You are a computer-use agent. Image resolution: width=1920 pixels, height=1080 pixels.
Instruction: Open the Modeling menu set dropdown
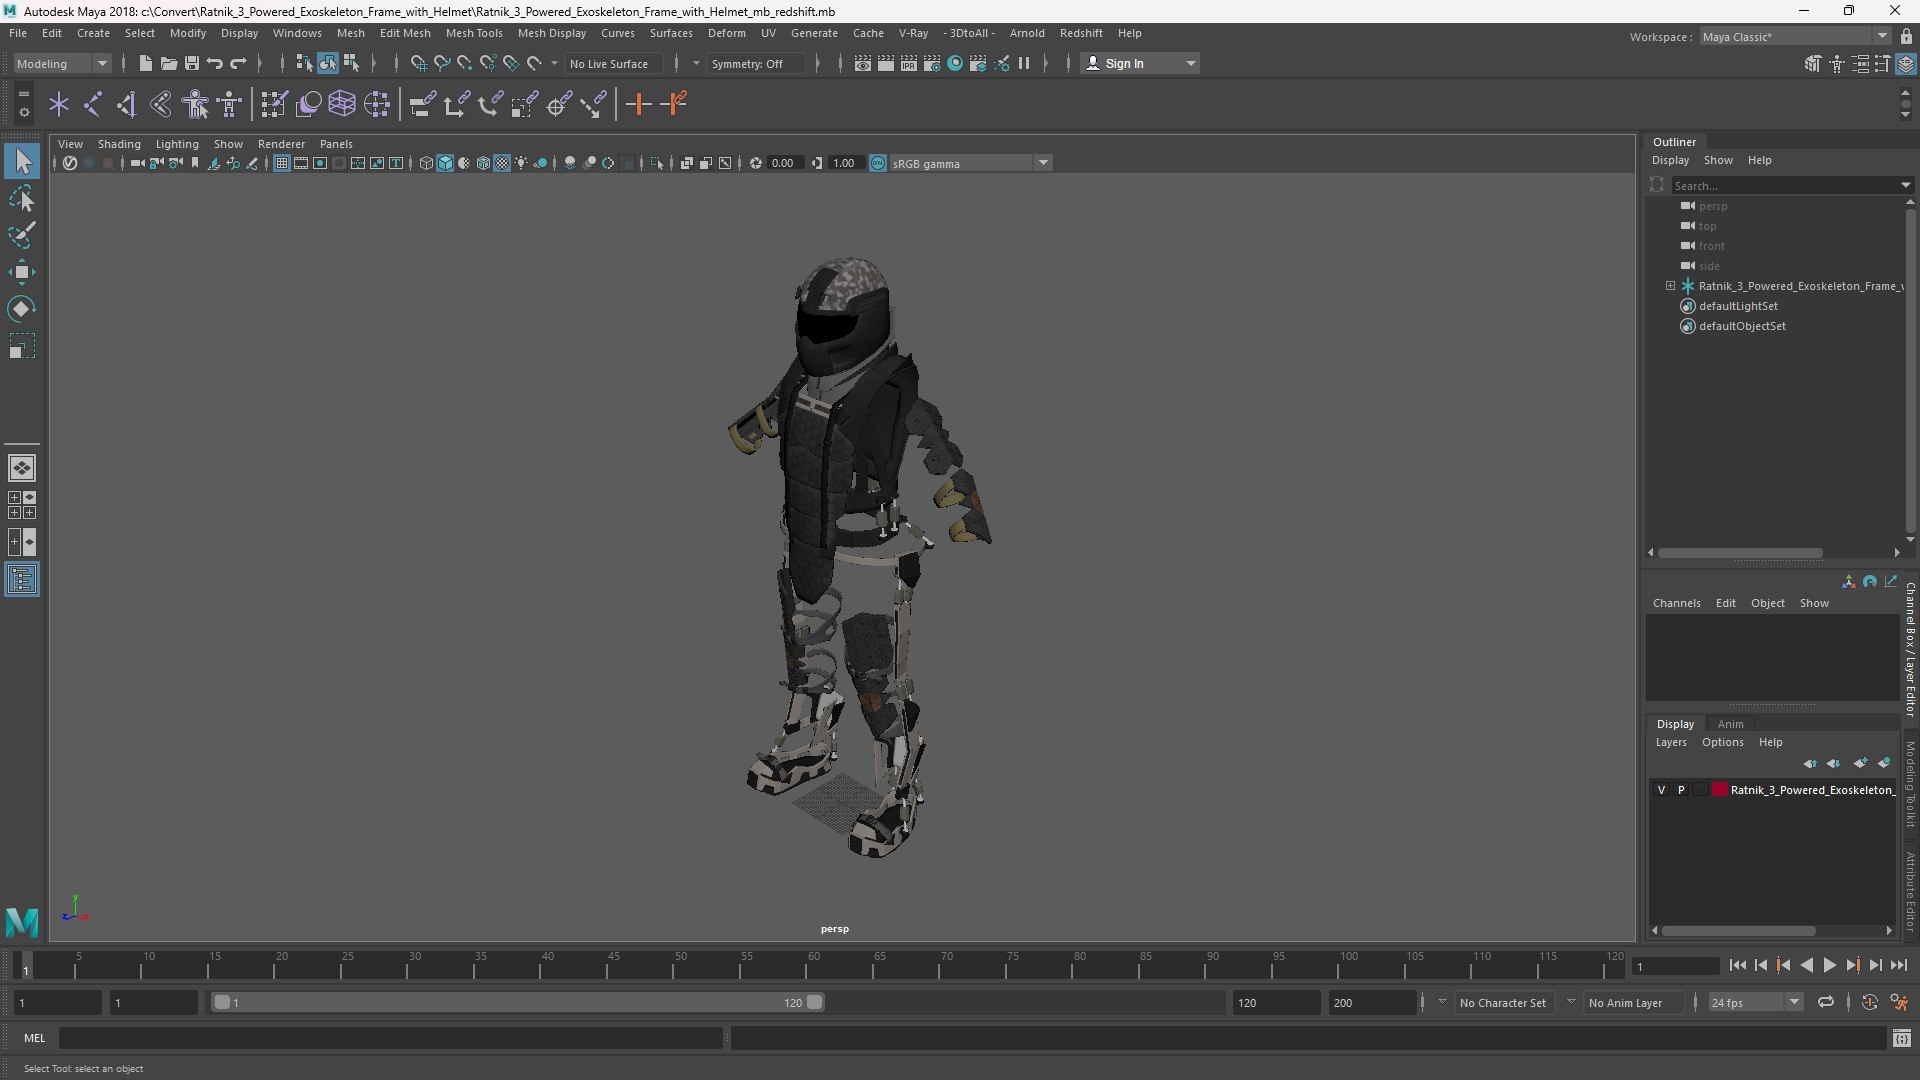tap(62, 63)
